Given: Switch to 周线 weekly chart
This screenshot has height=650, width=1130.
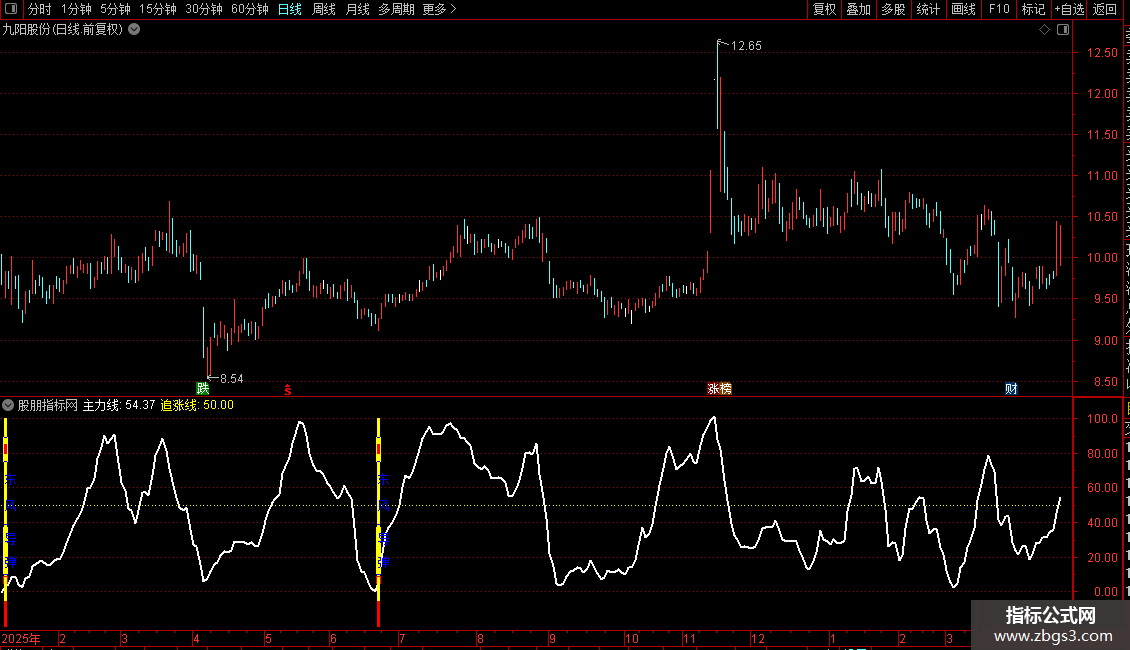Looking at the screenshot, I should click(324, 9).
